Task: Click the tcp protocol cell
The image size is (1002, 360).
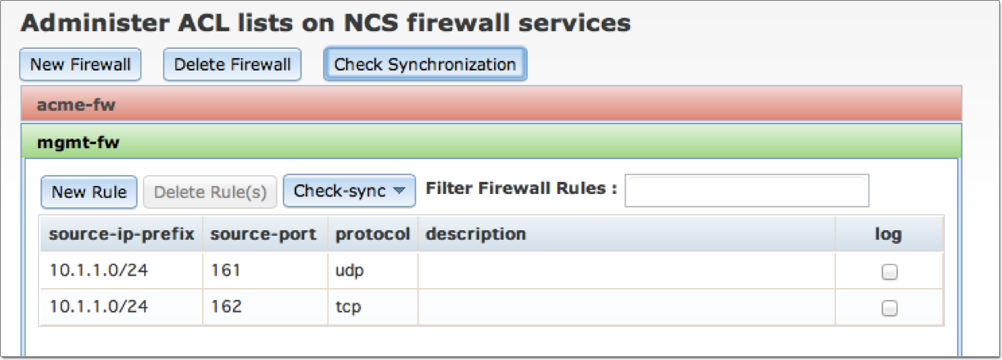Action: [373, 307]
